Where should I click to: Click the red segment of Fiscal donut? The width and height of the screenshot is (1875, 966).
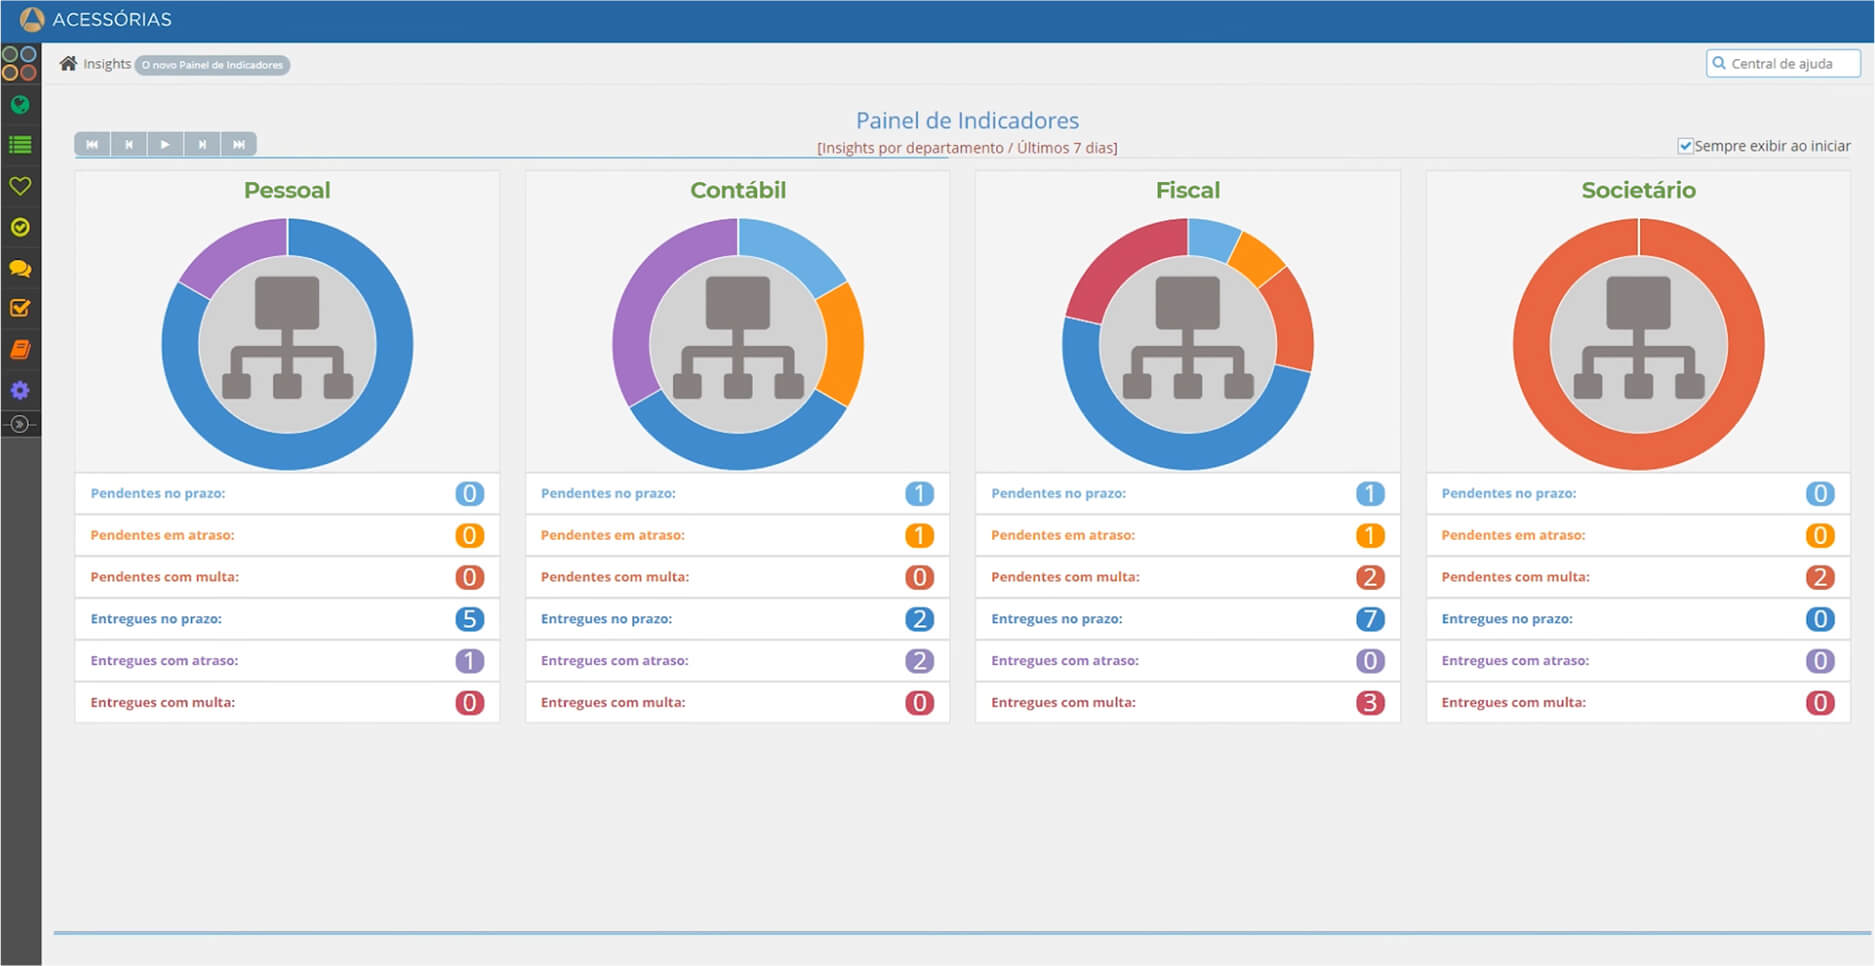click(1122, 265)
